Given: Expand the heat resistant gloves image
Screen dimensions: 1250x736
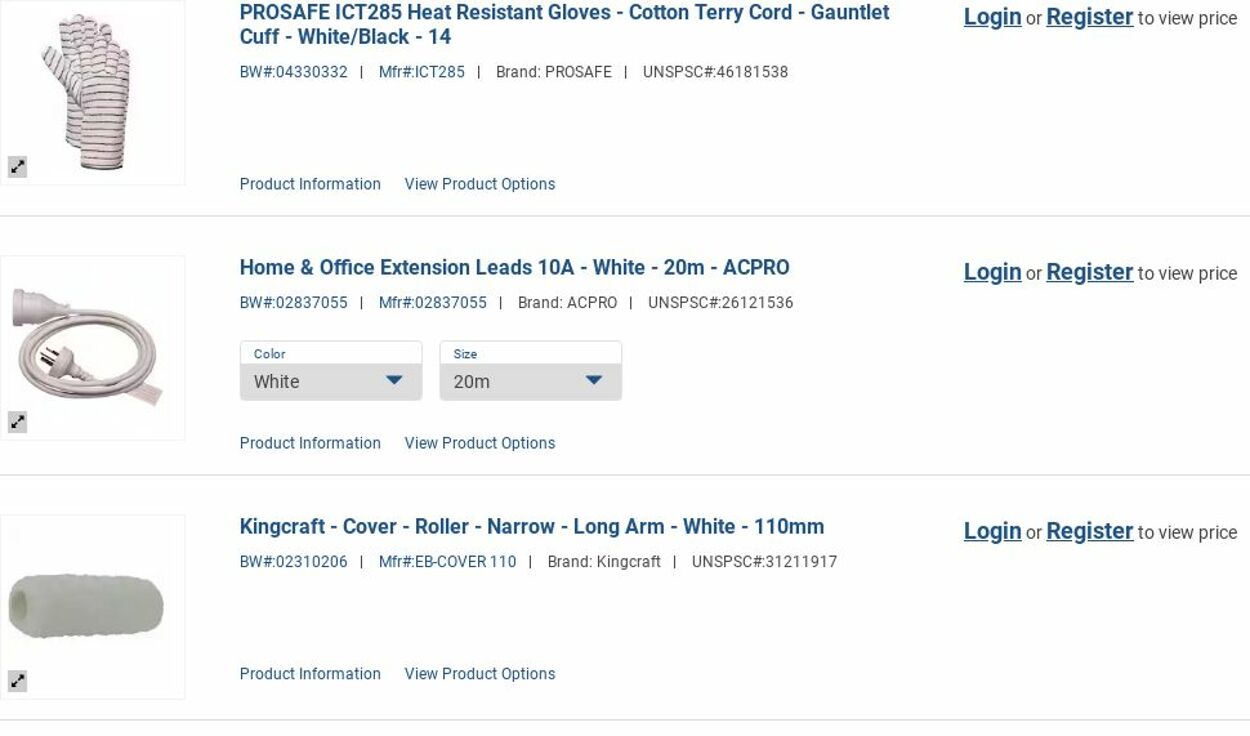Looking at the screenshot, I should (x=17, y=167).
